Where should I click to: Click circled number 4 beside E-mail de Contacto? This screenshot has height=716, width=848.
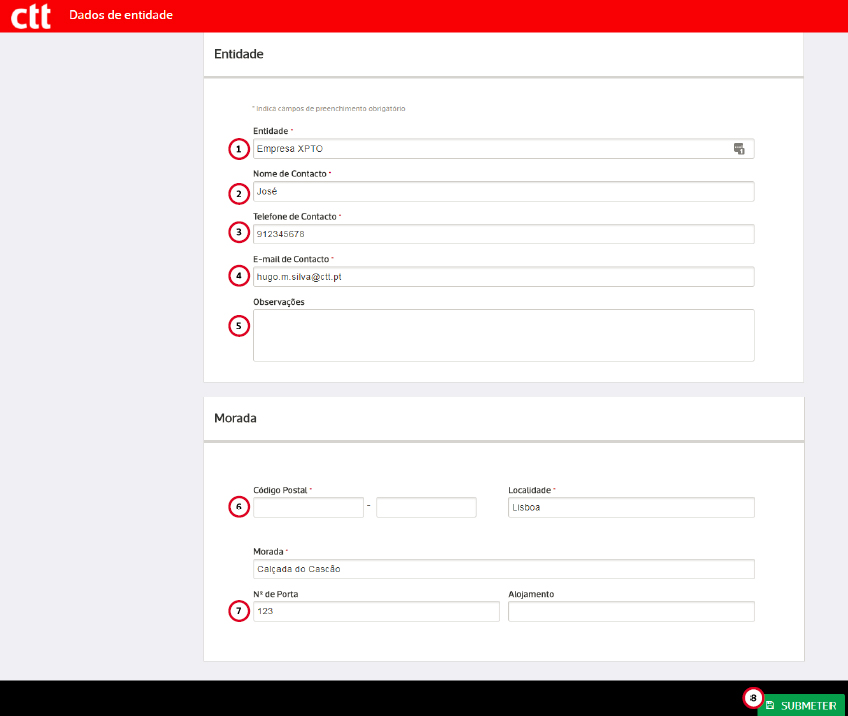238,275
